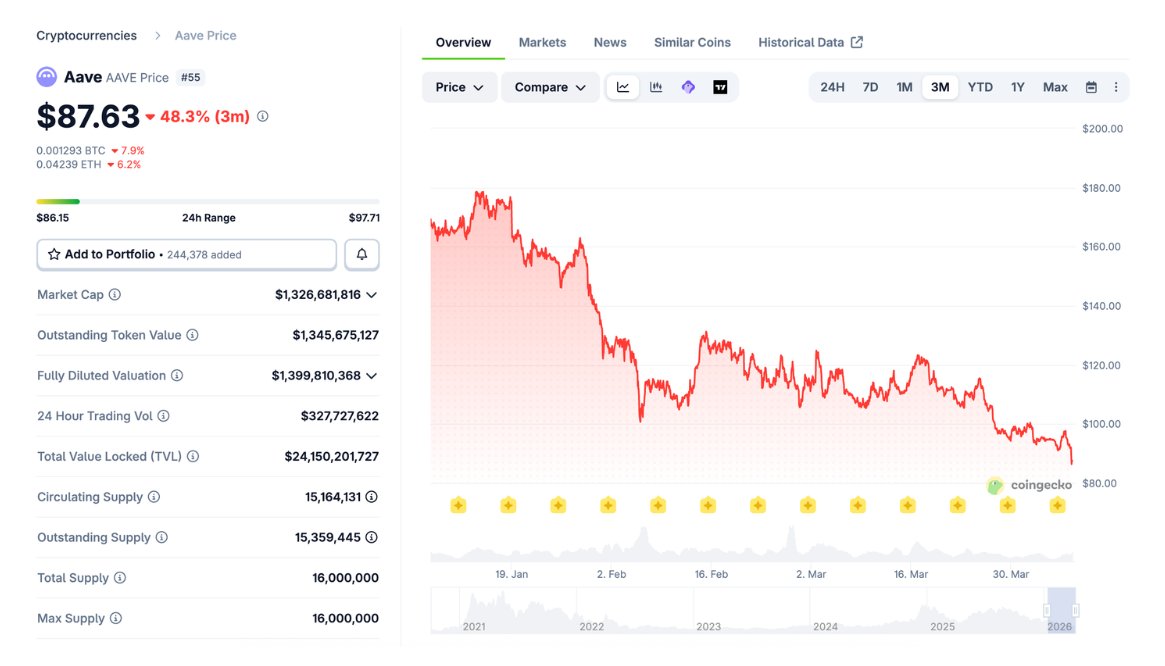Switch the chart to 7D range
Image resolution: width=1165 pixels, height=666 pixels.
click(870, 87)
